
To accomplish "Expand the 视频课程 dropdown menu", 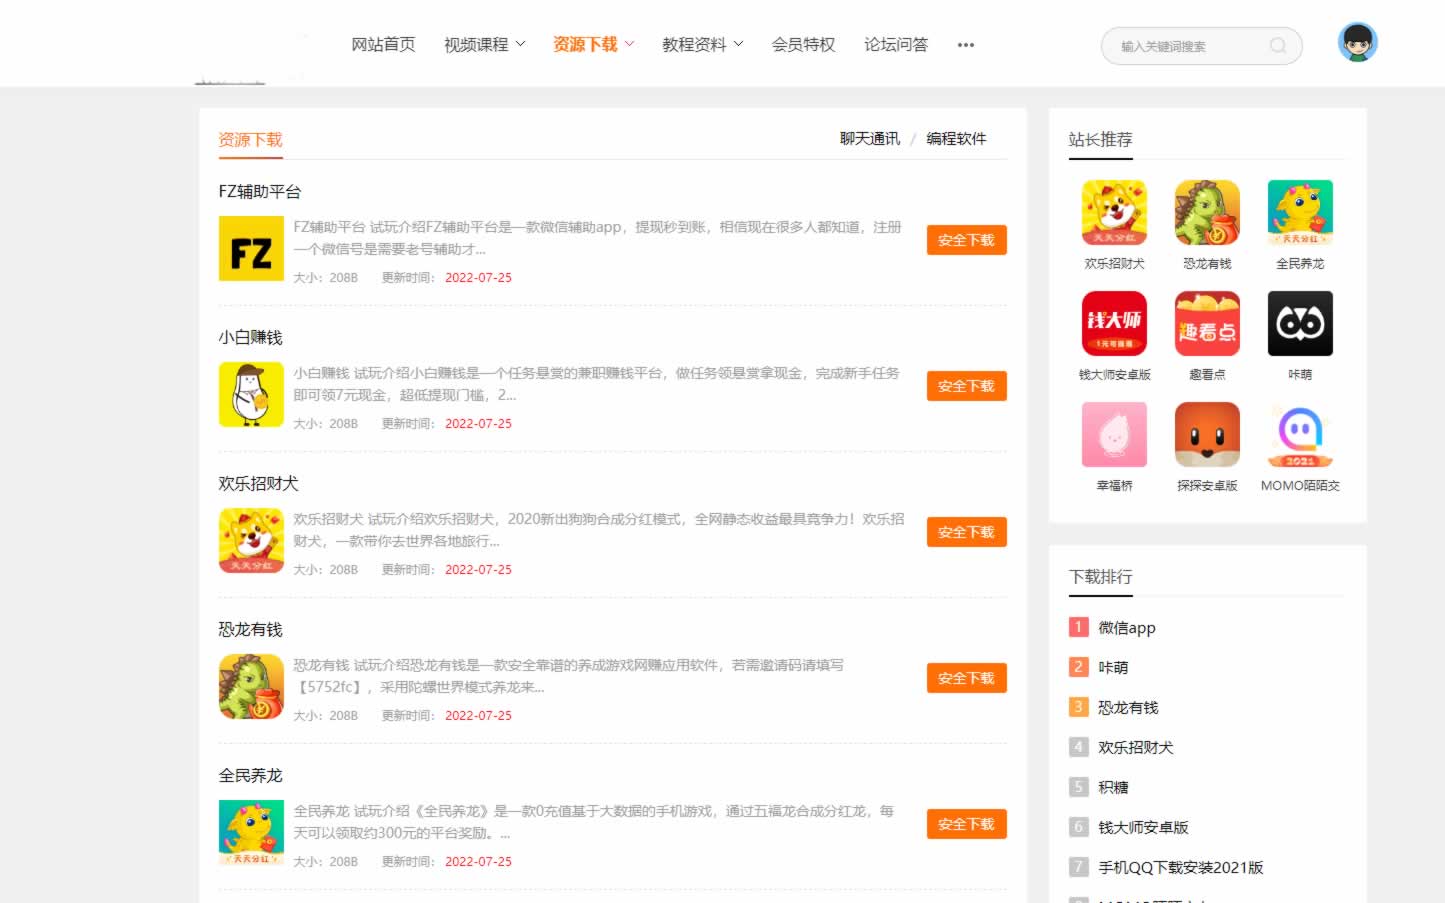I will pos(484,45).
